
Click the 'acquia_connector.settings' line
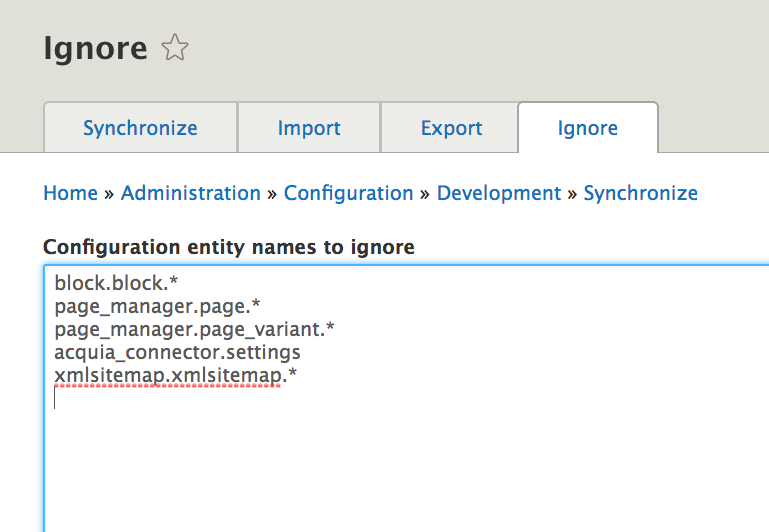click(177, 353)
